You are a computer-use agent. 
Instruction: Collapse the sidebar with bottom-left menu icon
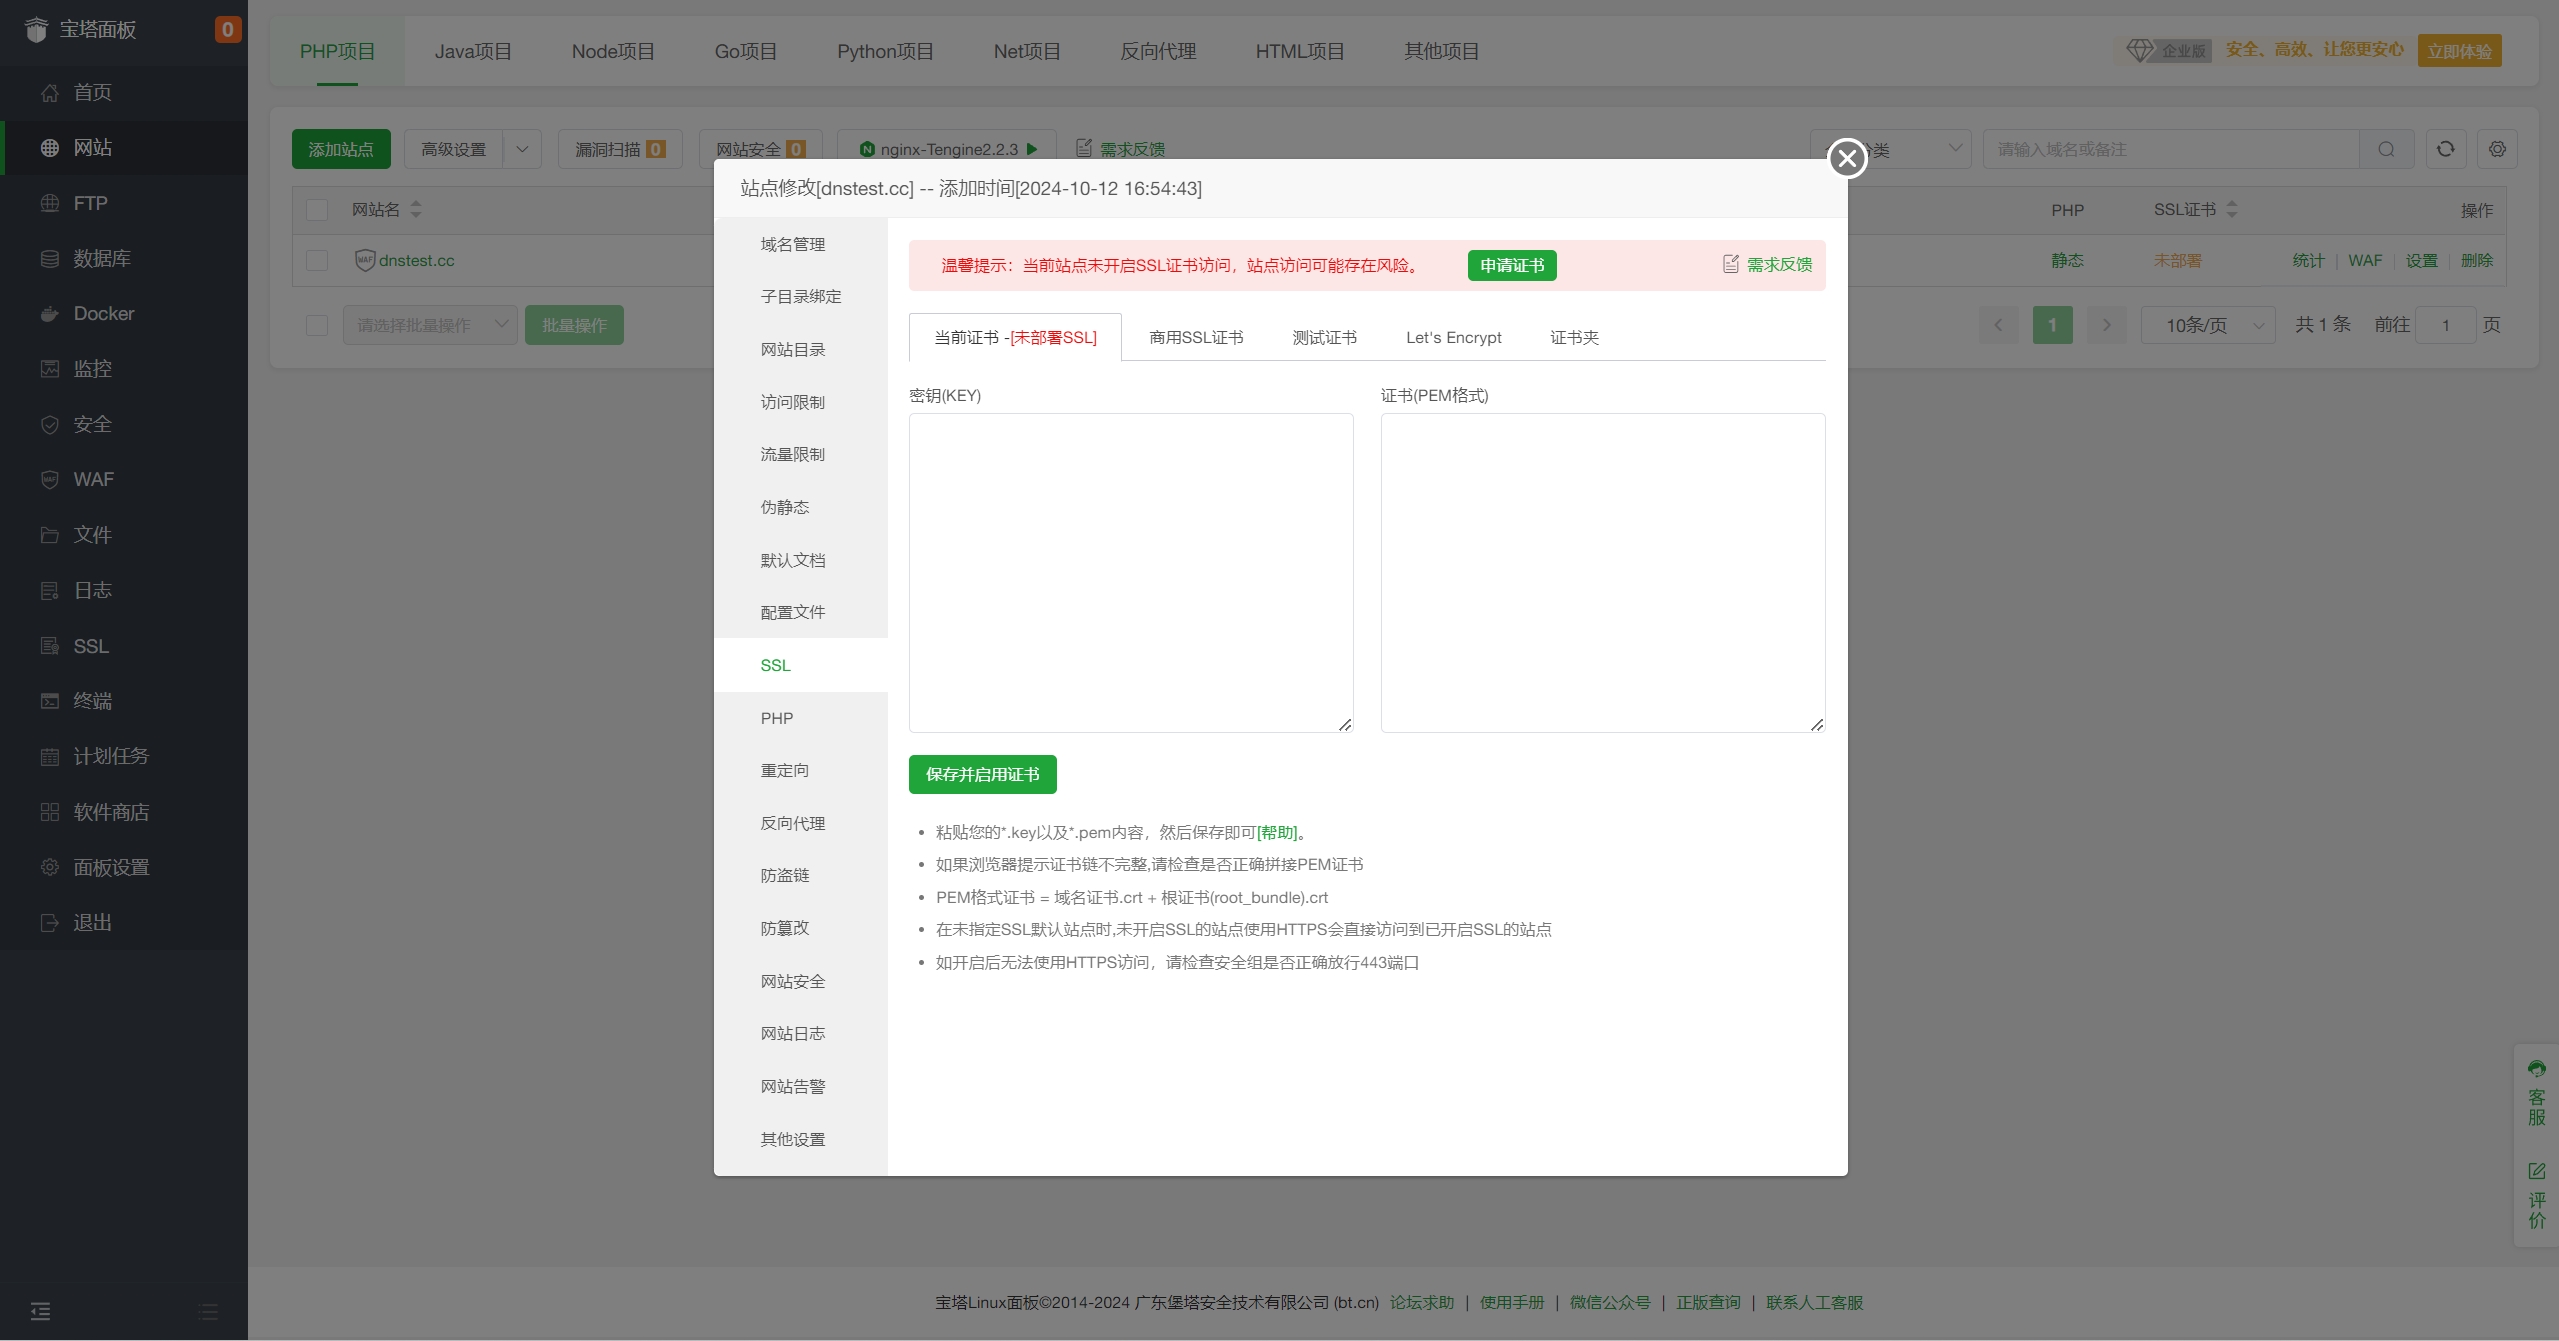click(x=40, y=1311)
